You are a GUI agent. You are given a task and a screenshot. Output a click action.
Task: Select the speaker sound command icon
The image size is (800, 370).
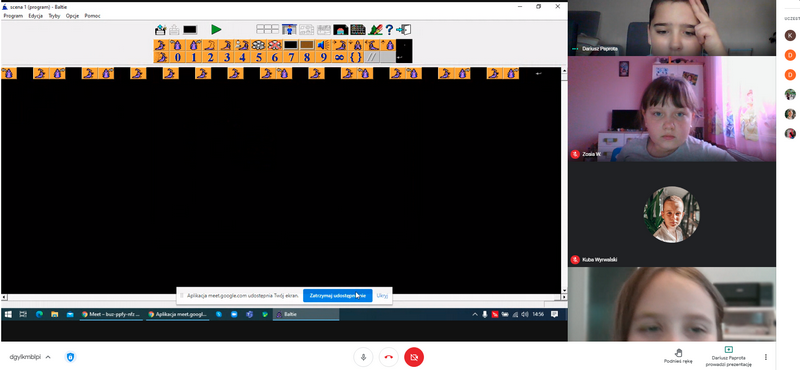click(x=323, y=45)
